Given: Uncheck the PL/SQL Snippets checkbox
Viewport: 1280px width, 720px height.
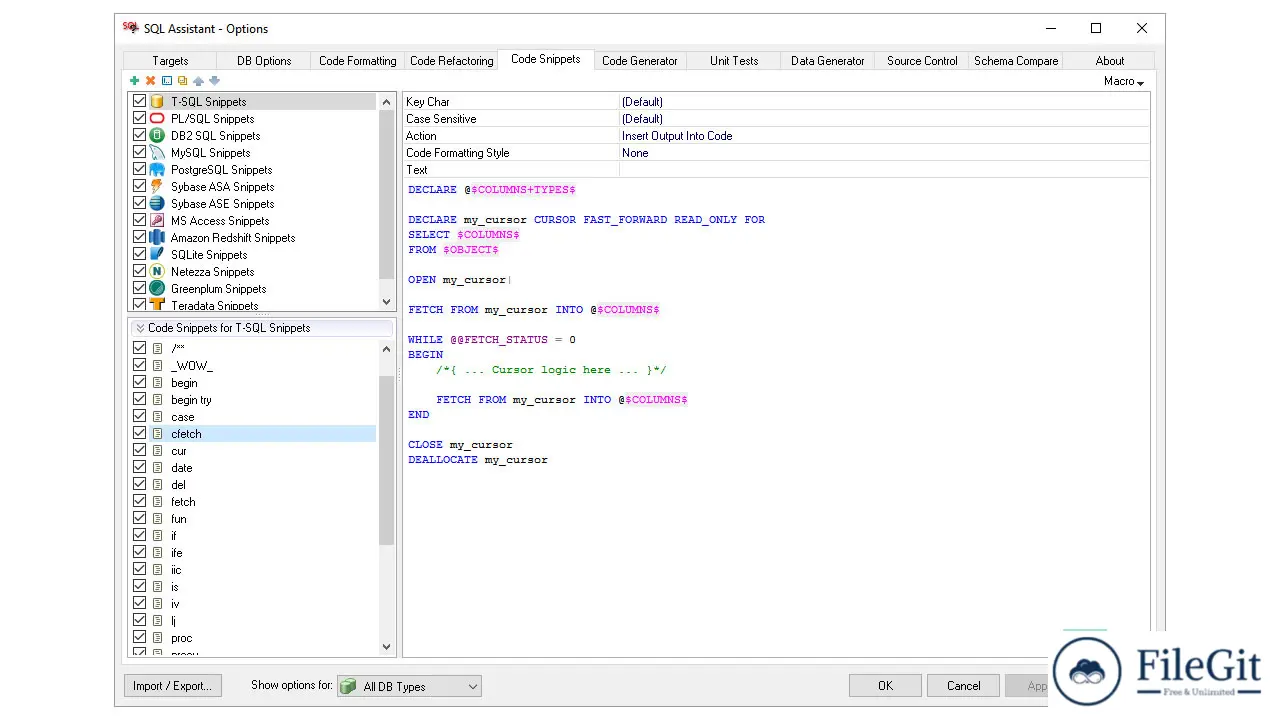Looking at the screenshot, I should (140, 119).
